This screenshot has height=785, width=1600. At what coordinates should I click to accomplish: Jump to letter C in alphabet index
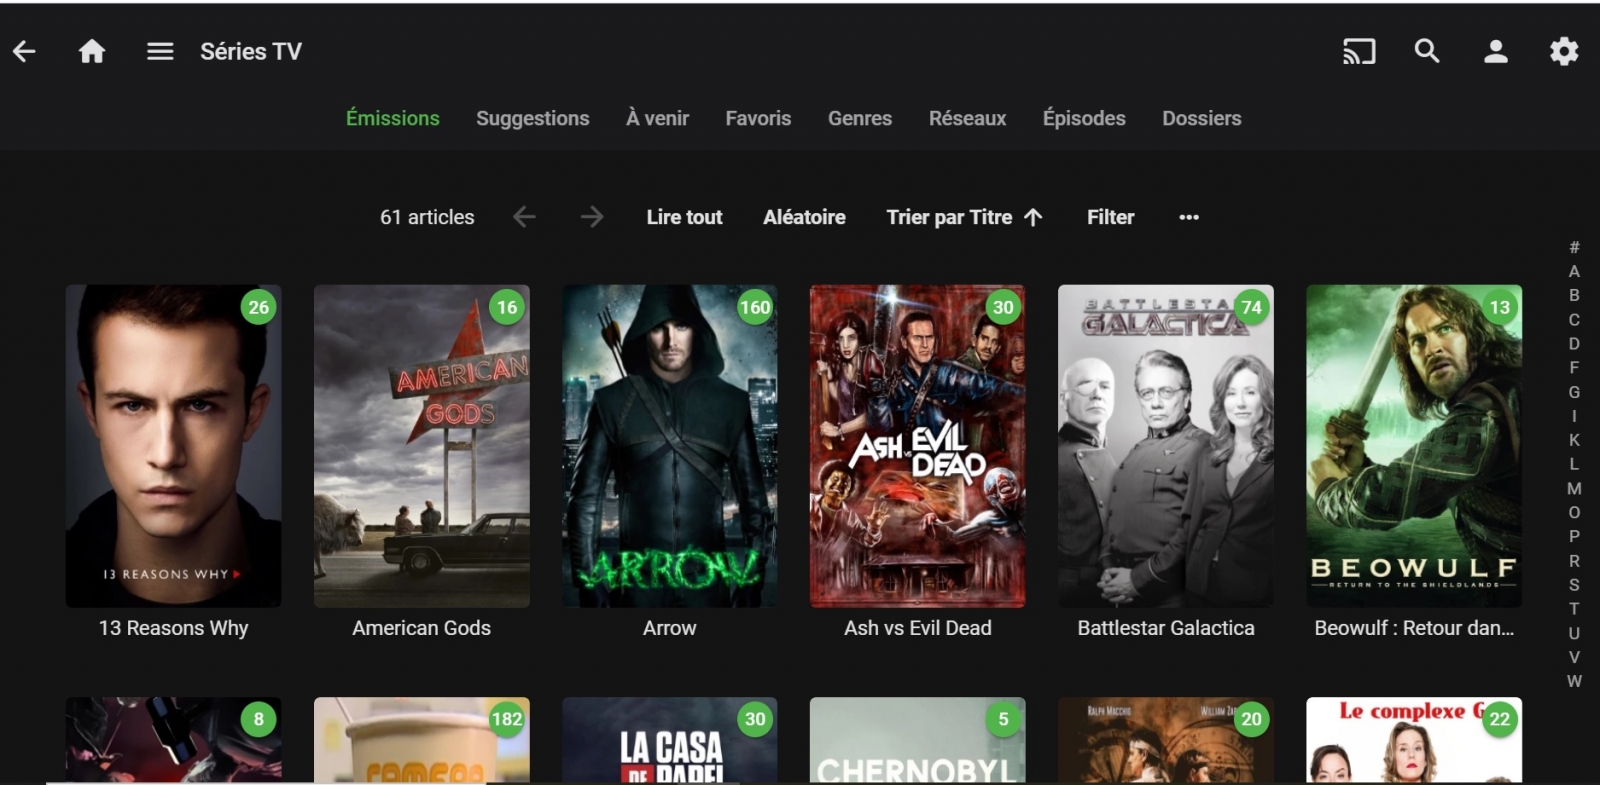tap(1574, 320)
